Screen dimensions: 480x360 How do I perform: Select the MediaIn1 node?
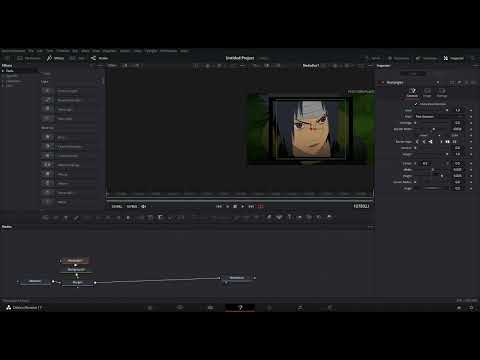click(35, 282)
